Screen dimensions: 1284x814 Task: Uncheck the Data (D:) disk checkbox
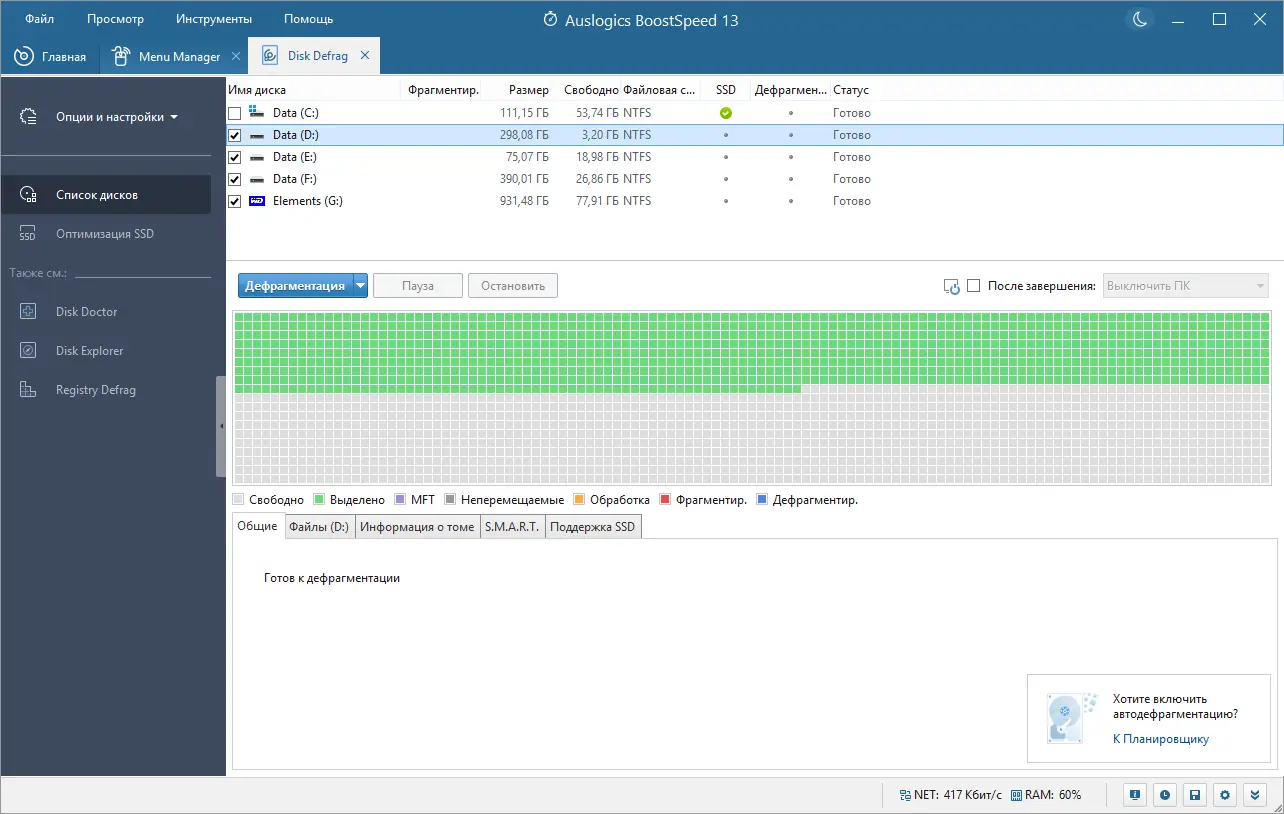[235, 135]
